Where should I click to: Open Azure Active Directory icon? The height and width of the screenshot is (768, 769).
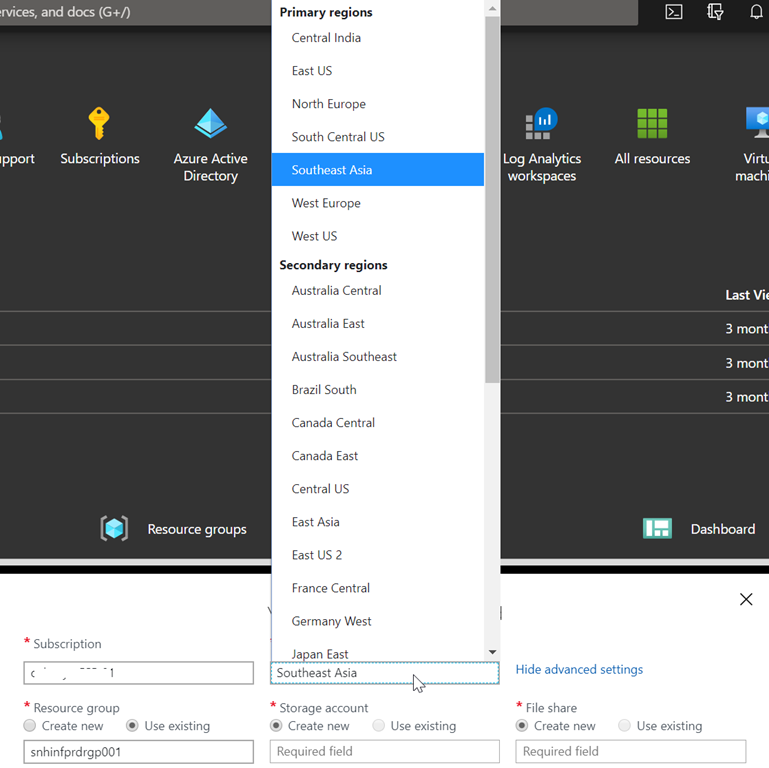(x=210, y=123)
